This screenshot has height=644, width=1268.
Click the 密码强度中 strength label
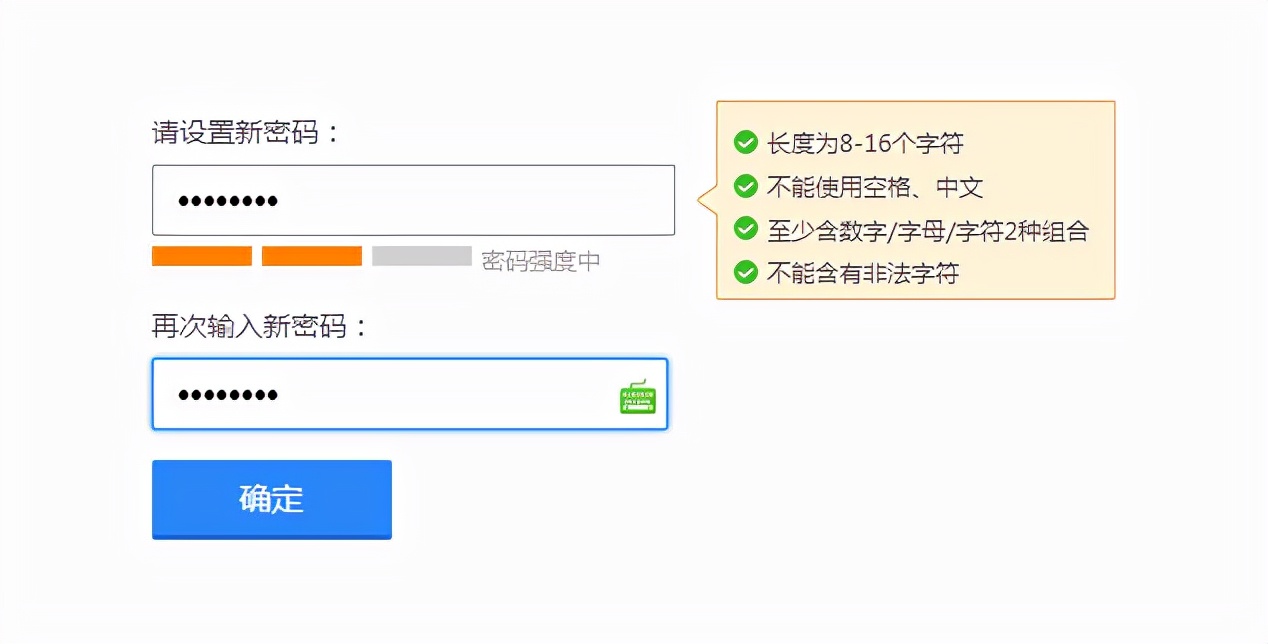tap(541, 261)
